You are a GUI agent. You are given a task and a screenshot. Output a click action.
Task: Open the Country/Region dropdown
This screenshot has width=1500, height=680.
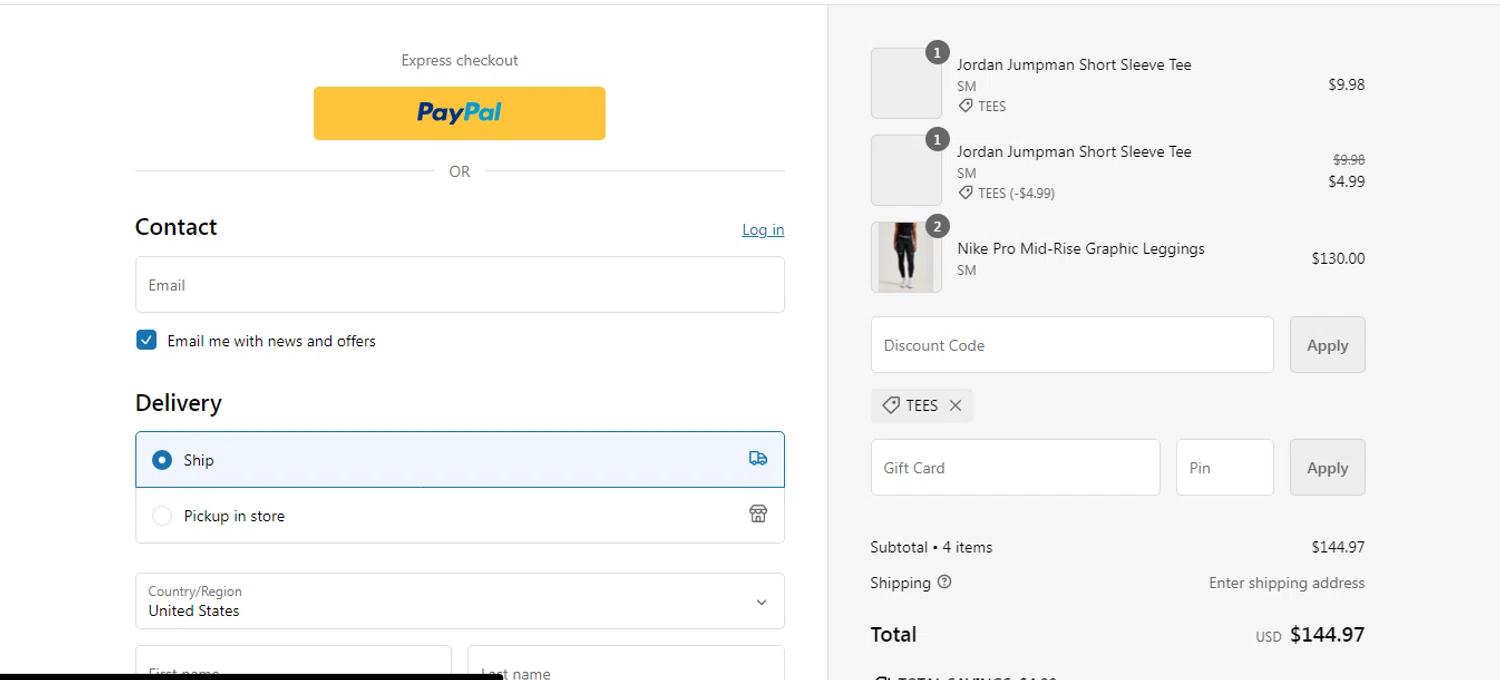tap(459, 601)
